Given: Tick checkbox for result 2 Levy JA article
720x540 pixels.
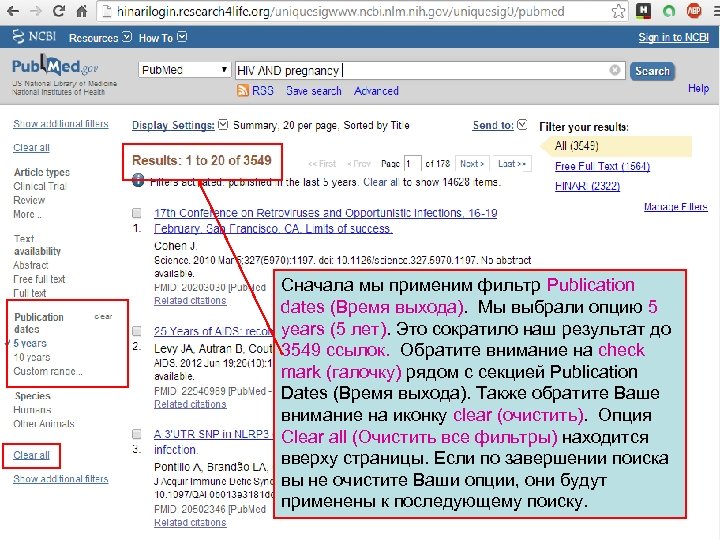Looking at the screenshot, I should [x=137, y=331].
